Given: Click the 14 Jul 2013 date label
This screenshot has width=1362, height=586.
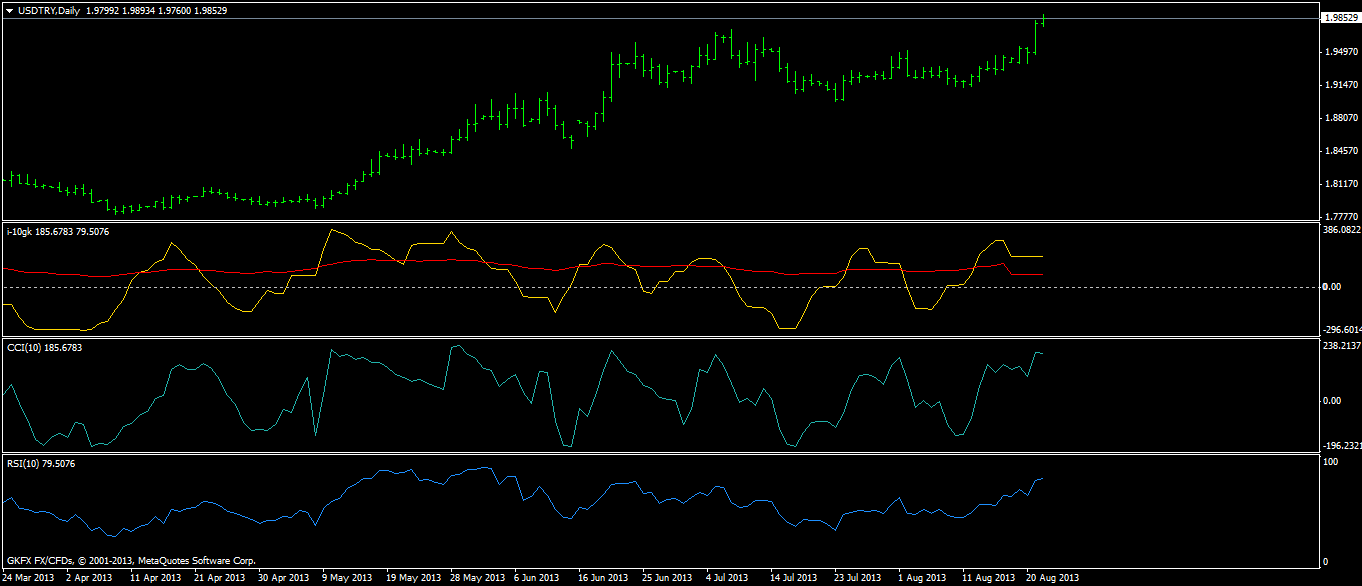Looking at the screenshot, I should tap(794, 578).
